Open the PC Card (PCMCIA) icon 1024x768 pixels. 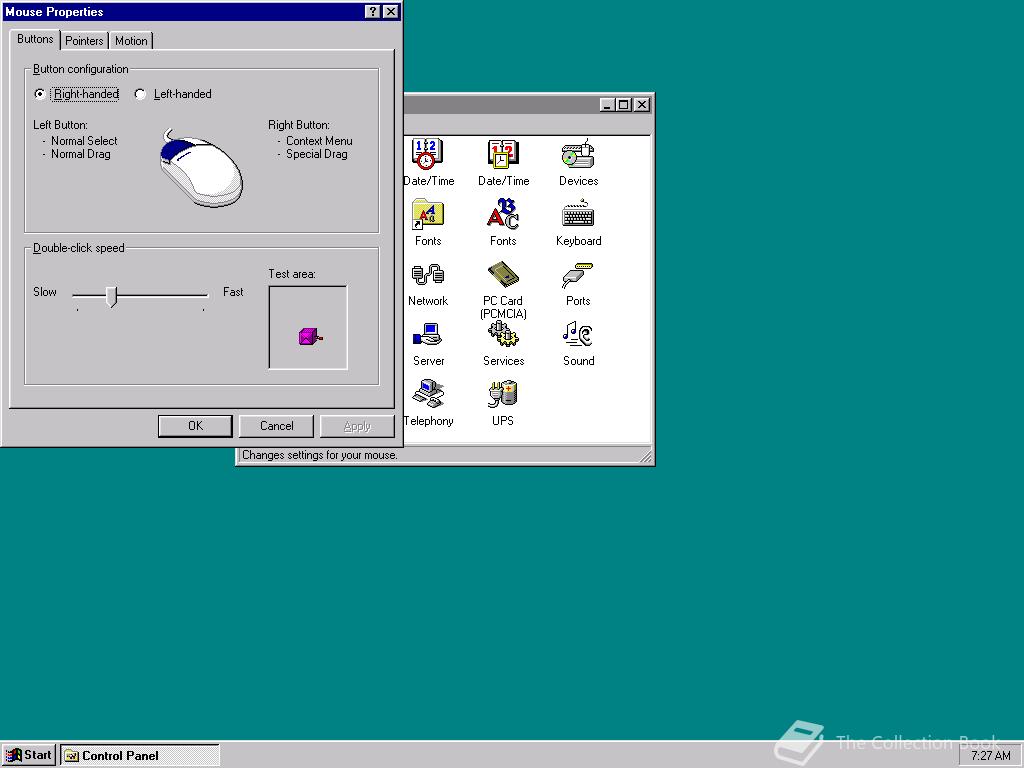pos(503,274)
